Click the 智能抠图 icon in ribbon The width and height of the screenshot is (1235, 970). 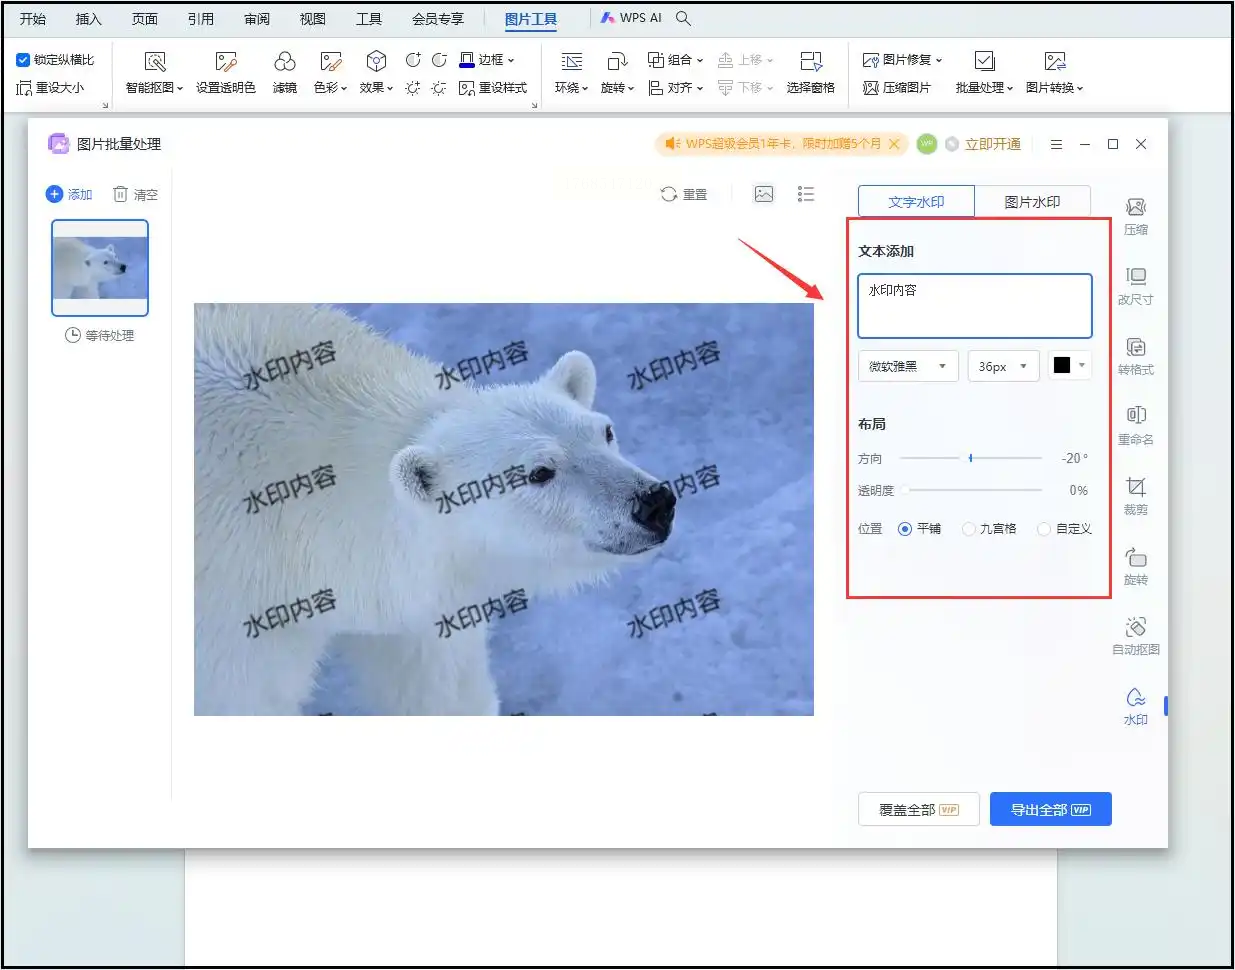click(x=154, y=63)
